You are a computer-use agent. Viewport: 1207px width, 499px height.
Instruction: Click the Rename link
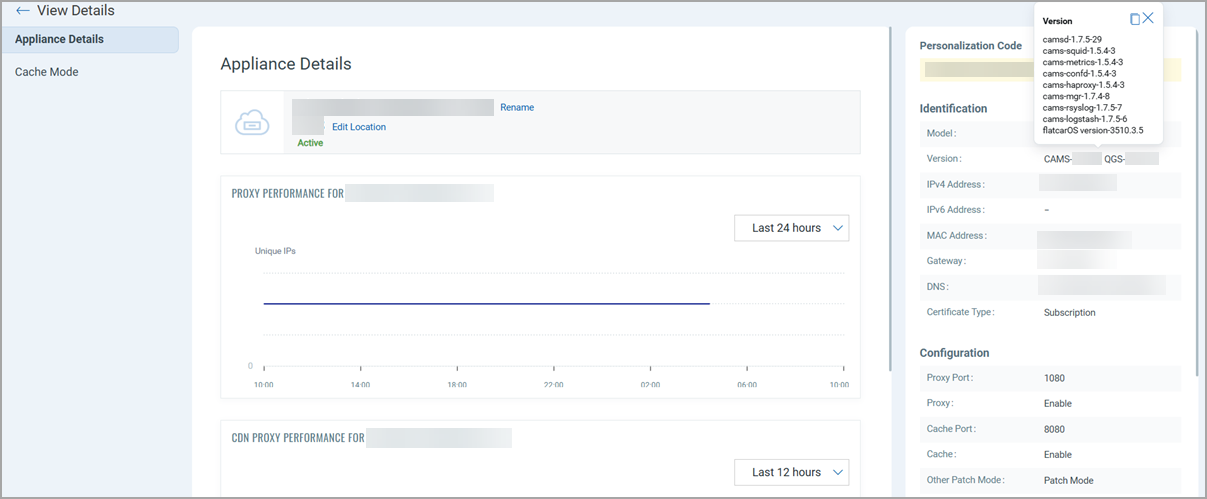click(517, 107)
